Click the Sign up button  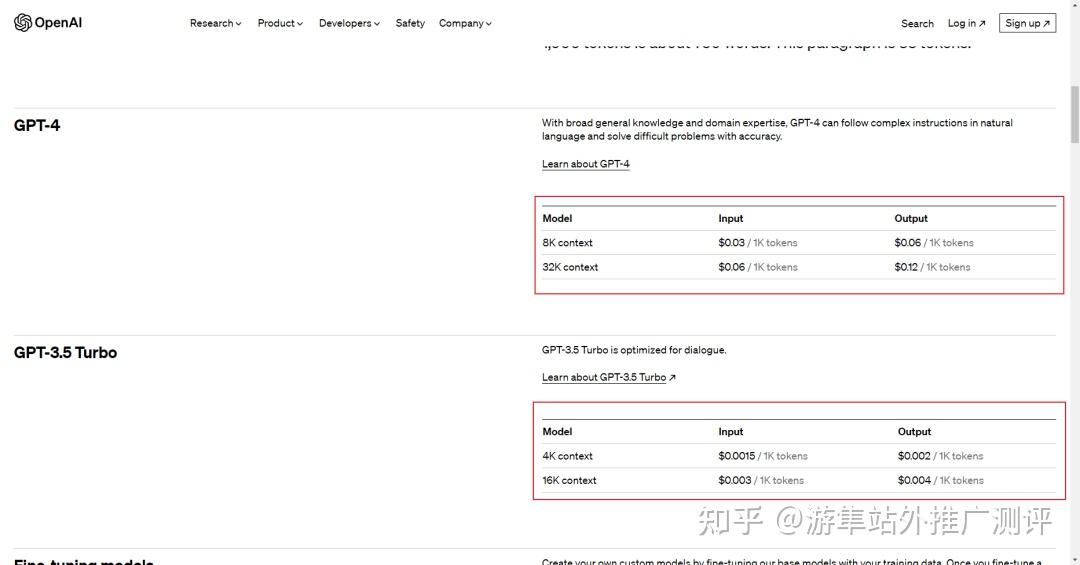coord(1027,23)
